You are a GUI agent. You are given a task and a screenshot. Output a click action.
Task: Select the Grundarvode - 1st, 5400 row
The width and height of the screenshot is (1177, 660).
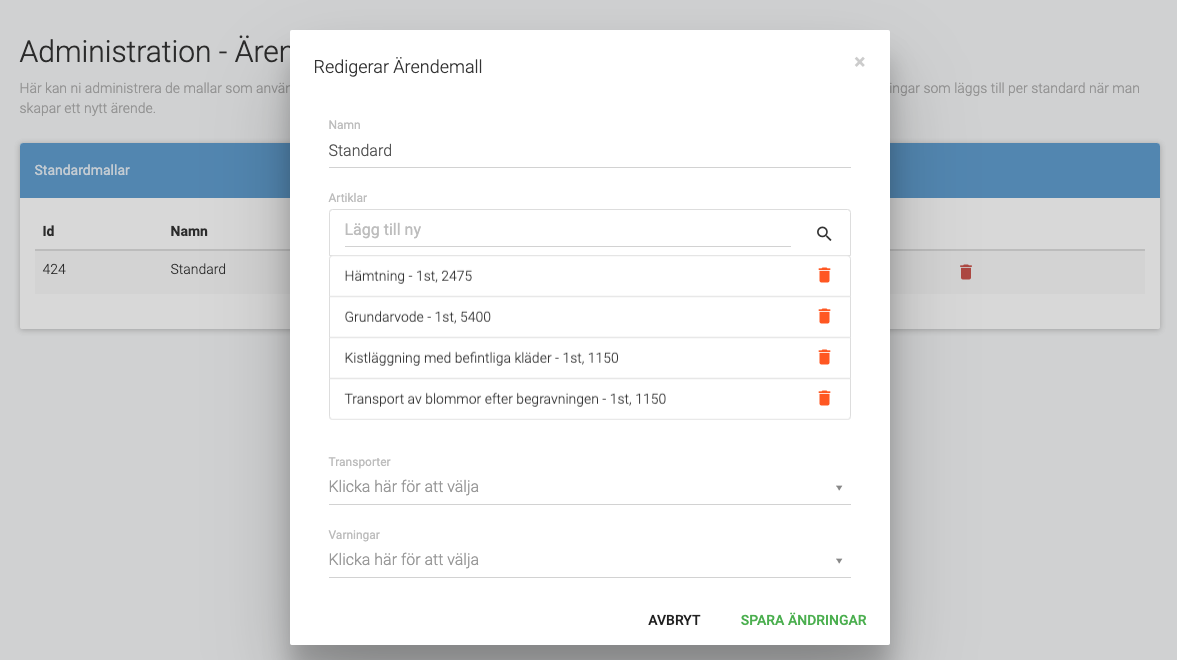(x=589, y=317)
